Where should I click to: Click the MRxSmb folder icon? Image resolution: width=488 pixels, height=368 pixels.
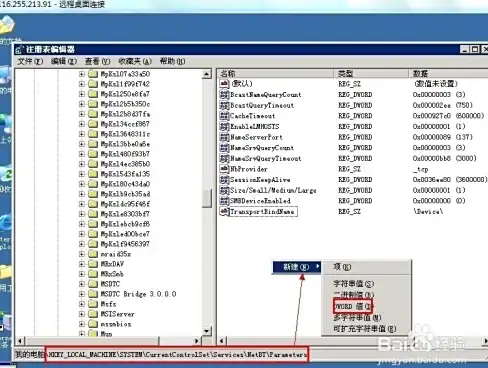93,274
